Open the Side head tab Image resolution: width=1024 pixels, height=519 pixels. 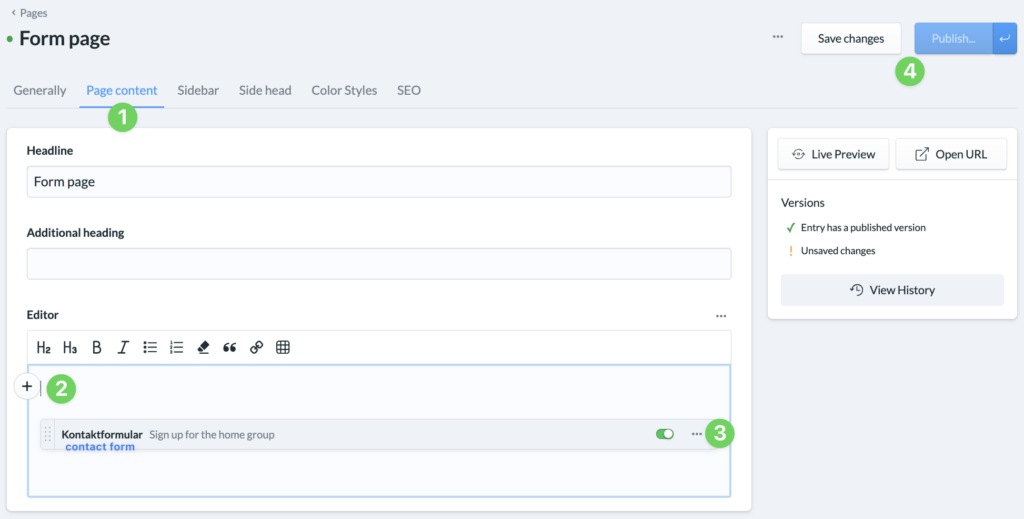265,90
